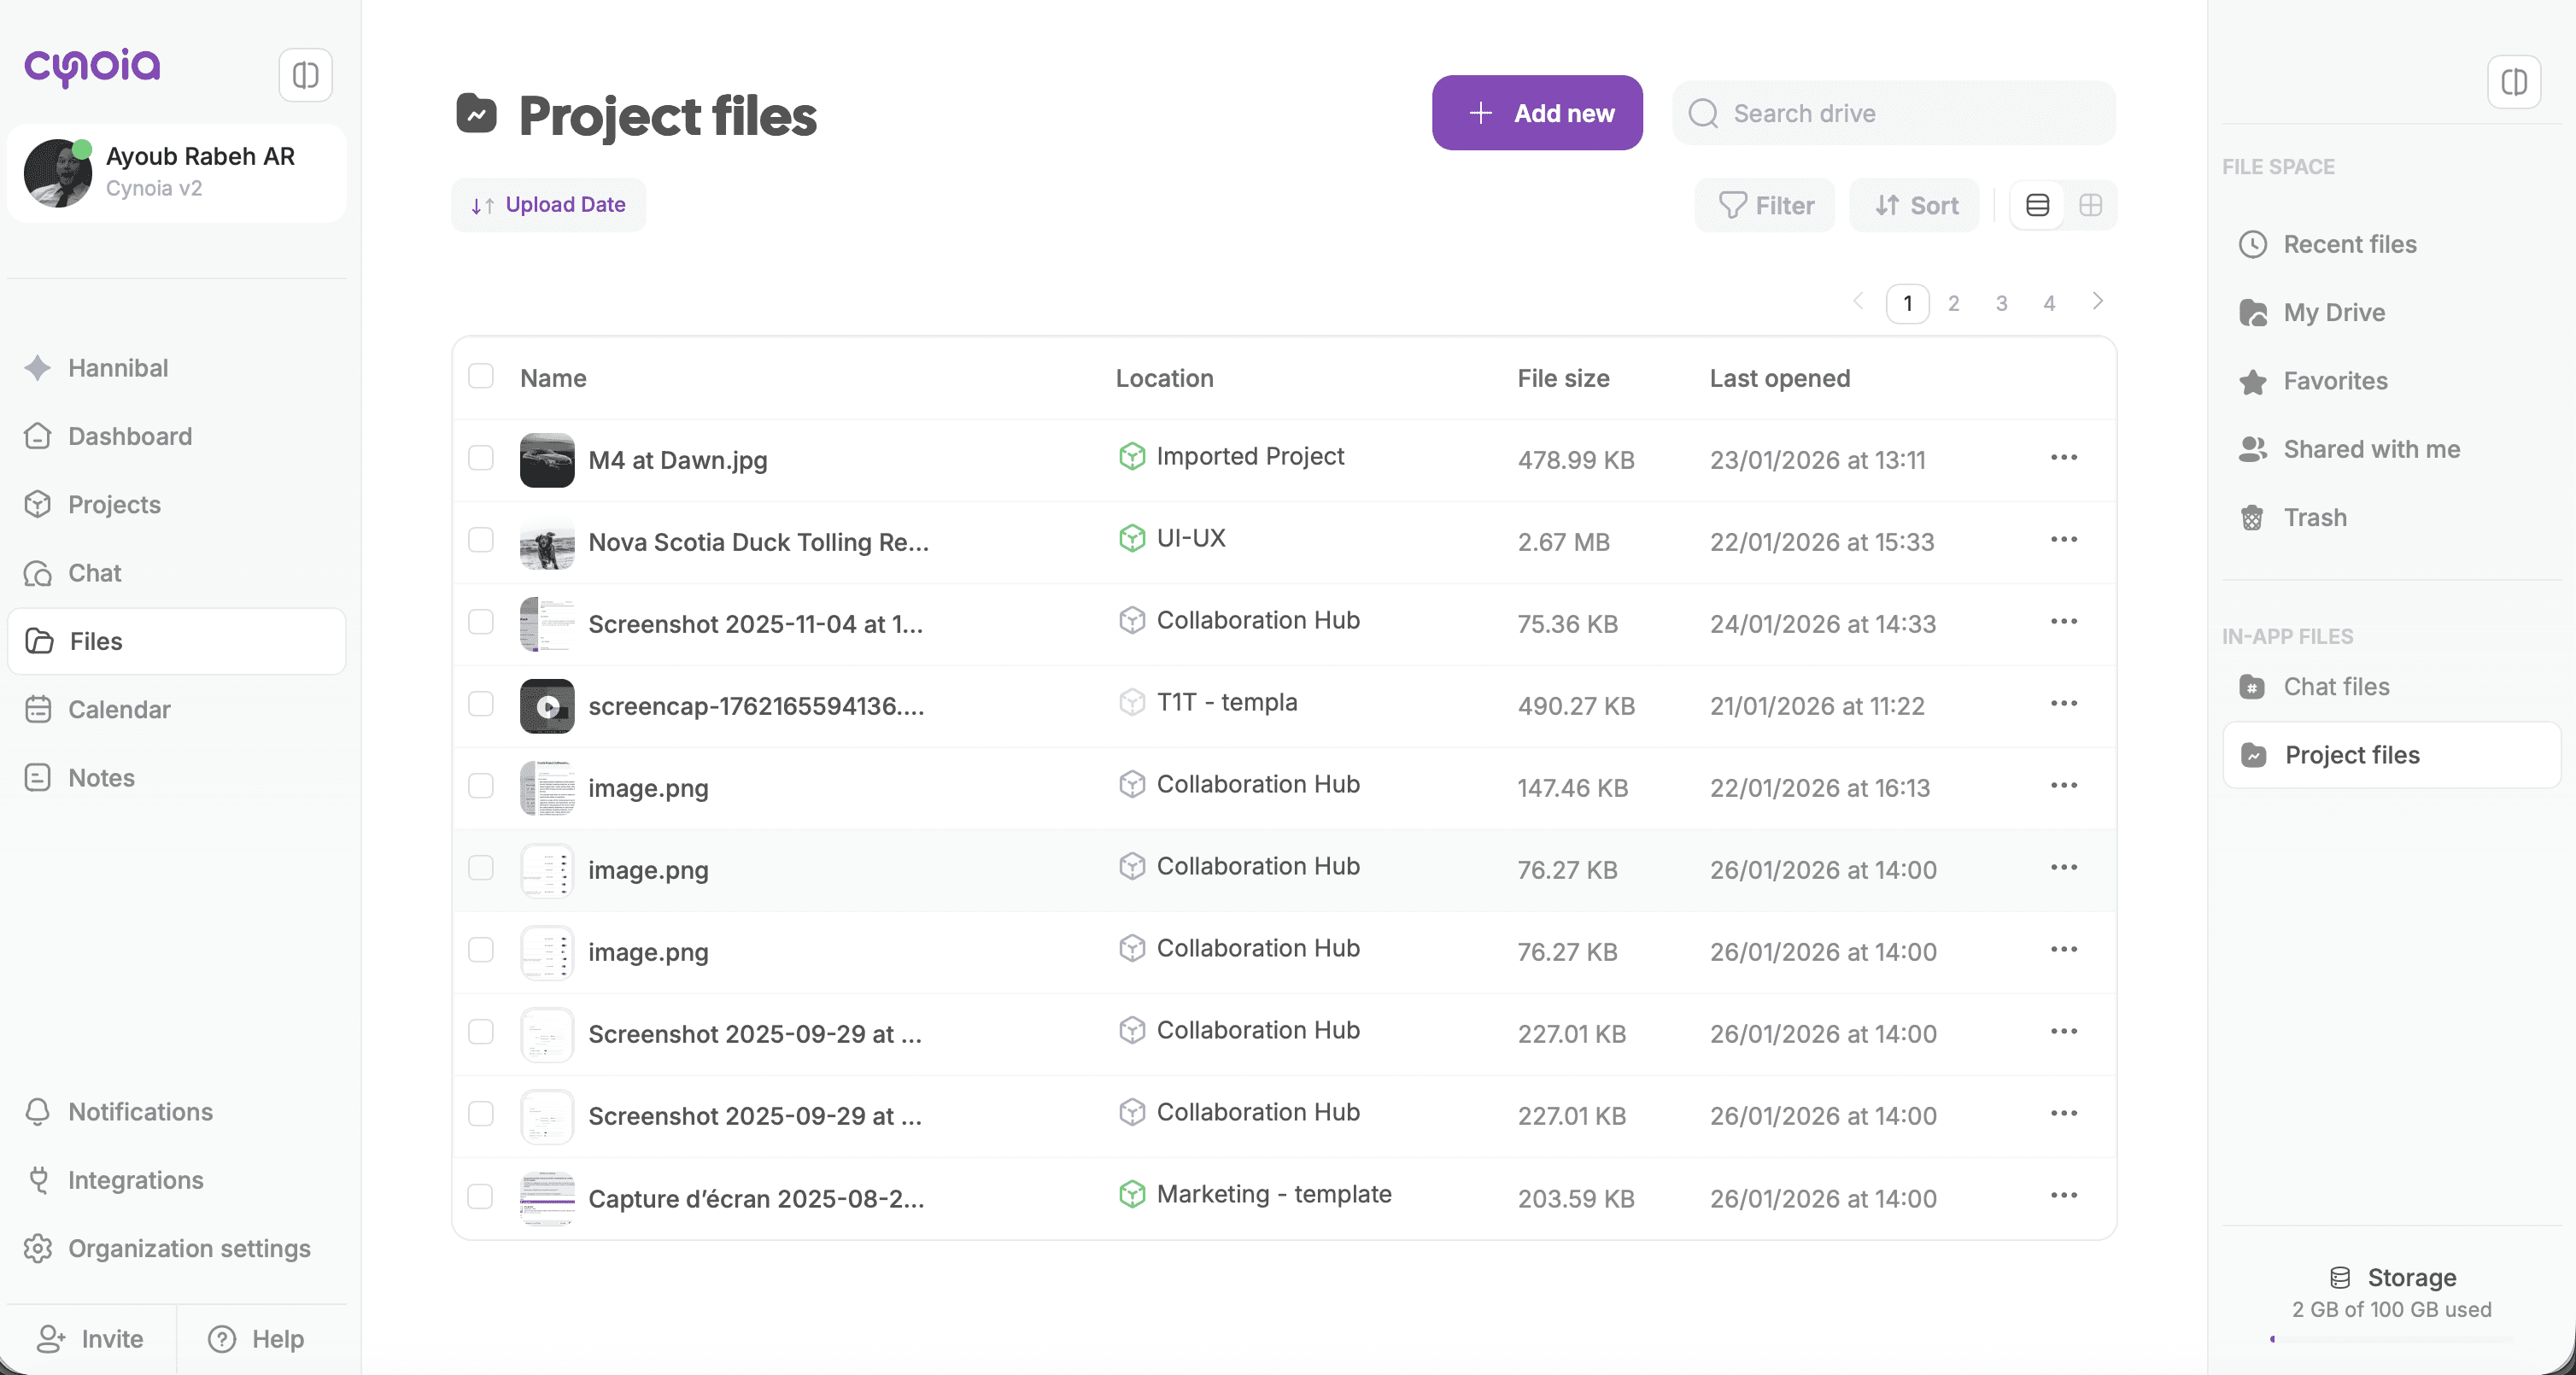Collapse the right file space panel

[x=2513, y=82]
